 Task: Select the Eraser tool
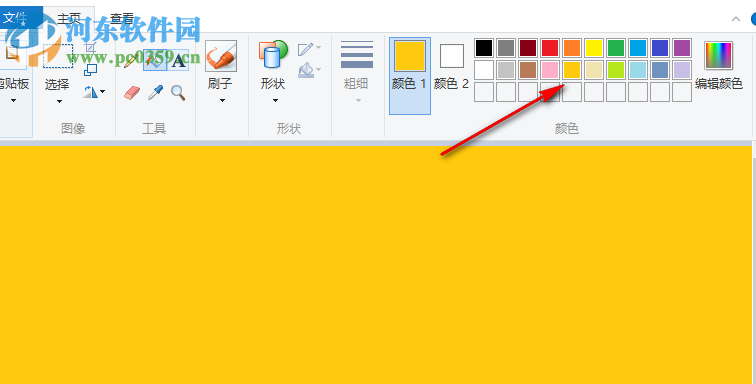132,93
